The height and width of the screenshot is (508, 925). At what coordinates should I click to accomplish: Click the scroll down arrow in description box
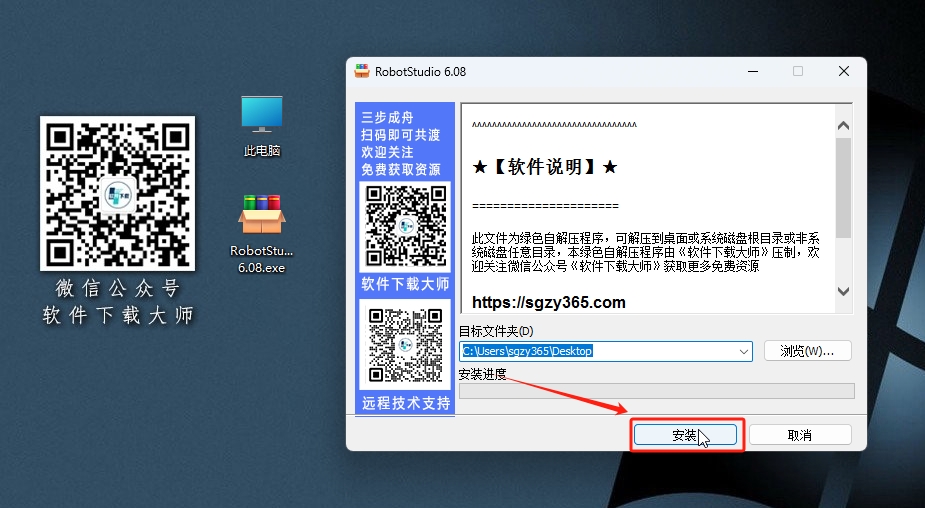[844, 291]
